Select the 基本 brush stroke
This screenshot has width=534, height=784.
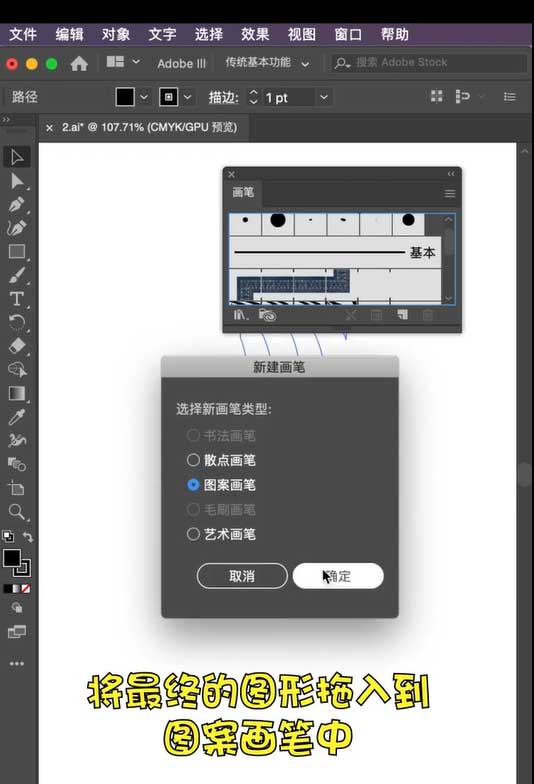pyautogui.click(x=335, y=252)
